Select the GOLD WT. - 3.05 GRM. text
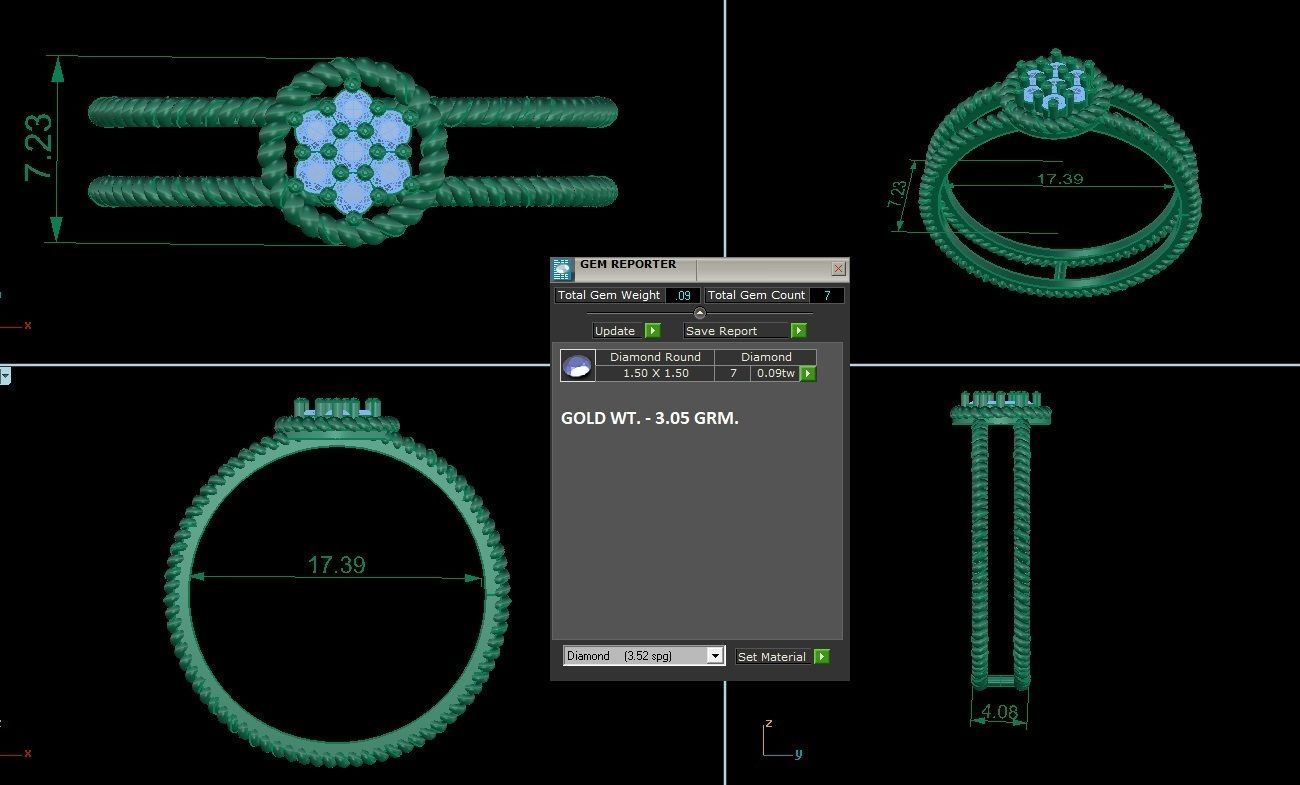The height and width of the screenshot is (785, 1300). click(x=649, y=419)
